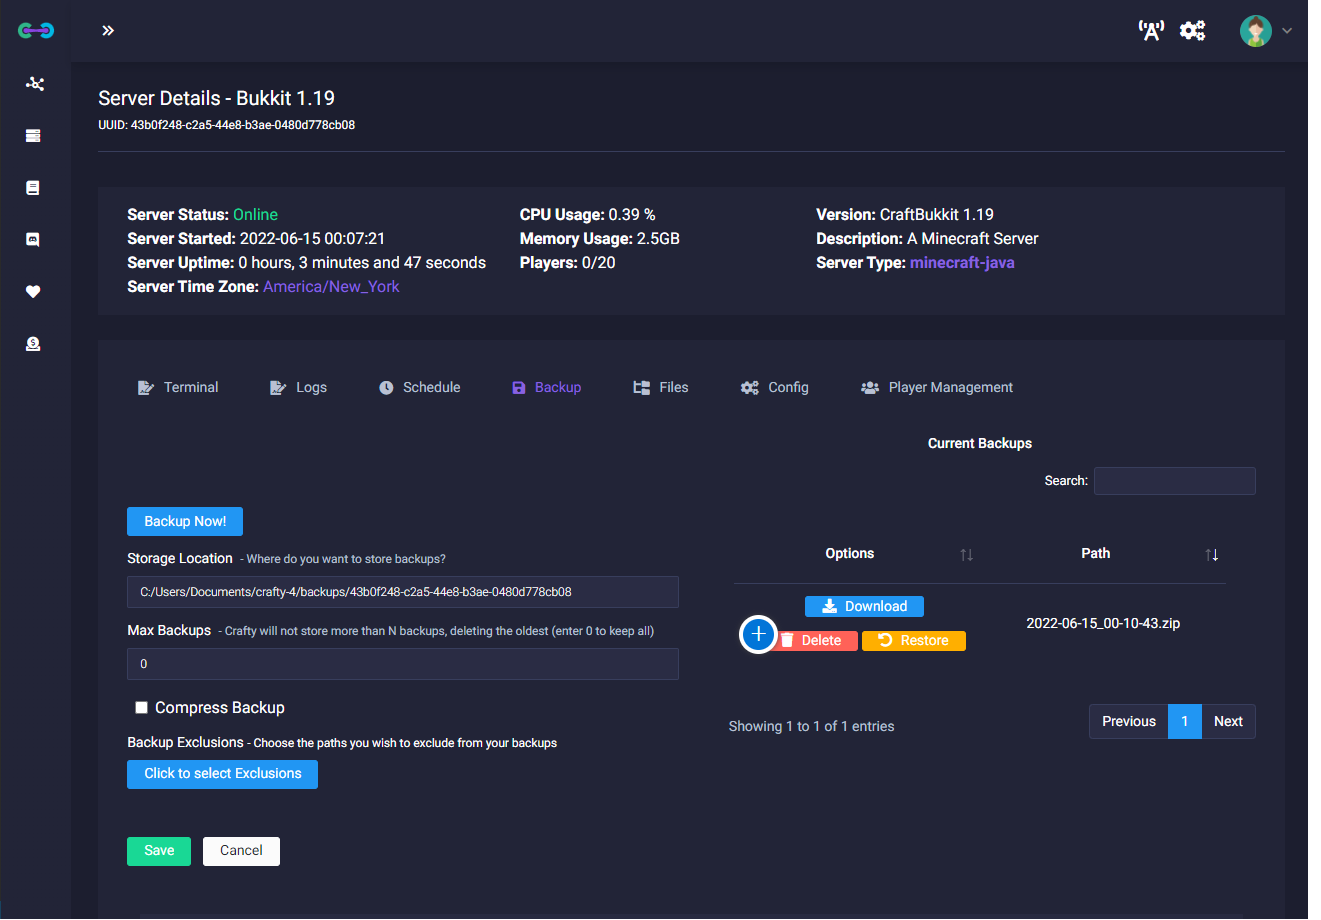
Task: Open the dashboard network-nodes sidebar icon
Action: (x=35, y=84)
